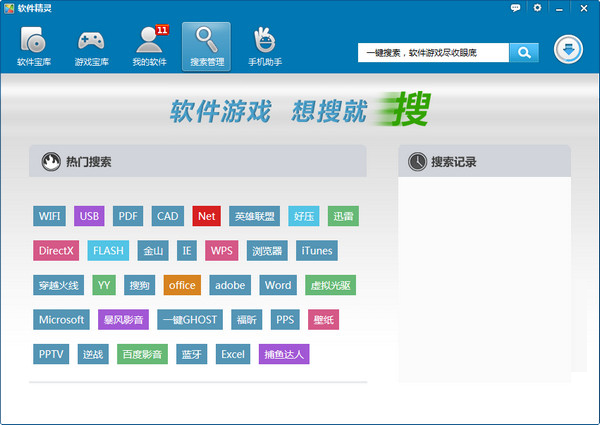Image resolution: width=600 pixels, height=425 pixels.
Task: Open the 手机助手 phone assistant
Action: click(265, 47)
